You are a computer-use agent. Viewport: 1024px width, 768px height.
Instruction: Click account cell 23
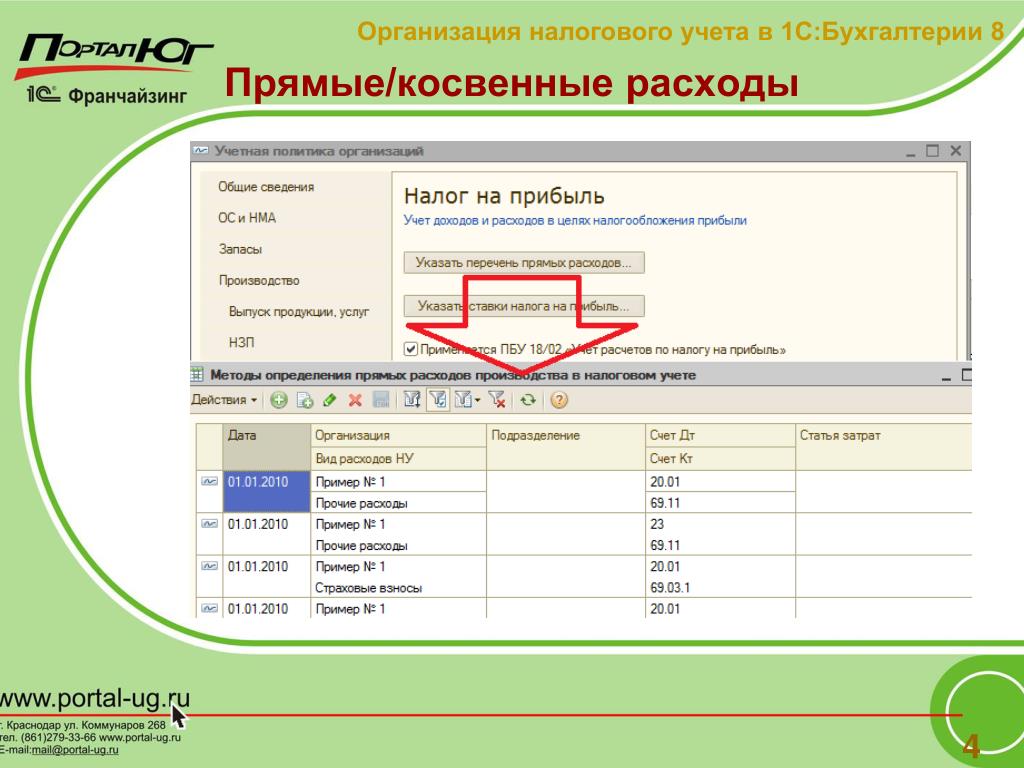[x=720, y=524]
